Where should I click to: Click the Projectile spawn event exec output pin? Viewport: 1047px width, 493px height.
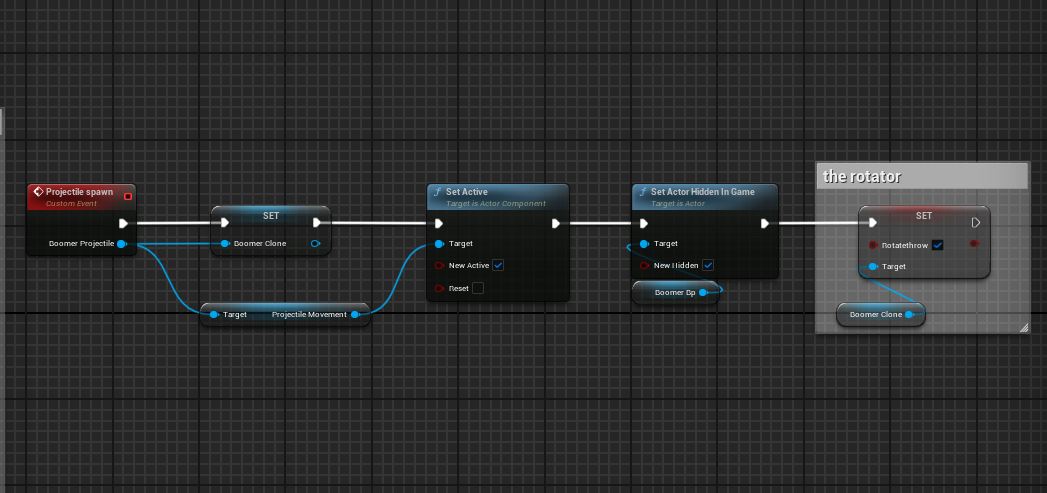point(123,224)
